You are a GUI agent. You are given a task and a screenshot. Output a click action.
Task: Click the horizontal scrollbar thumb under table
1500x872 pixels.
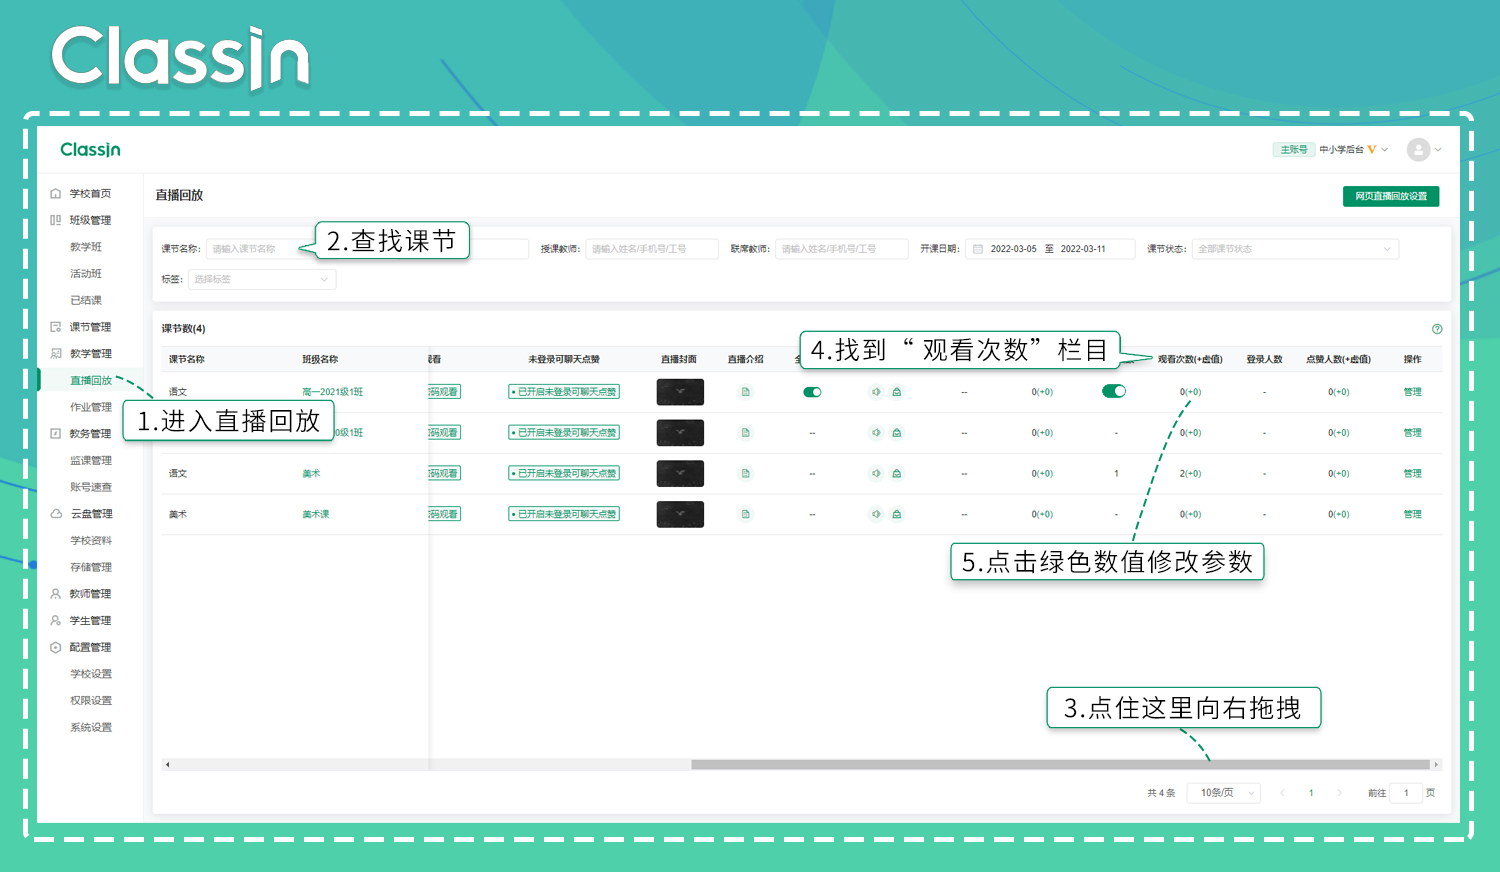point(1060,765)
